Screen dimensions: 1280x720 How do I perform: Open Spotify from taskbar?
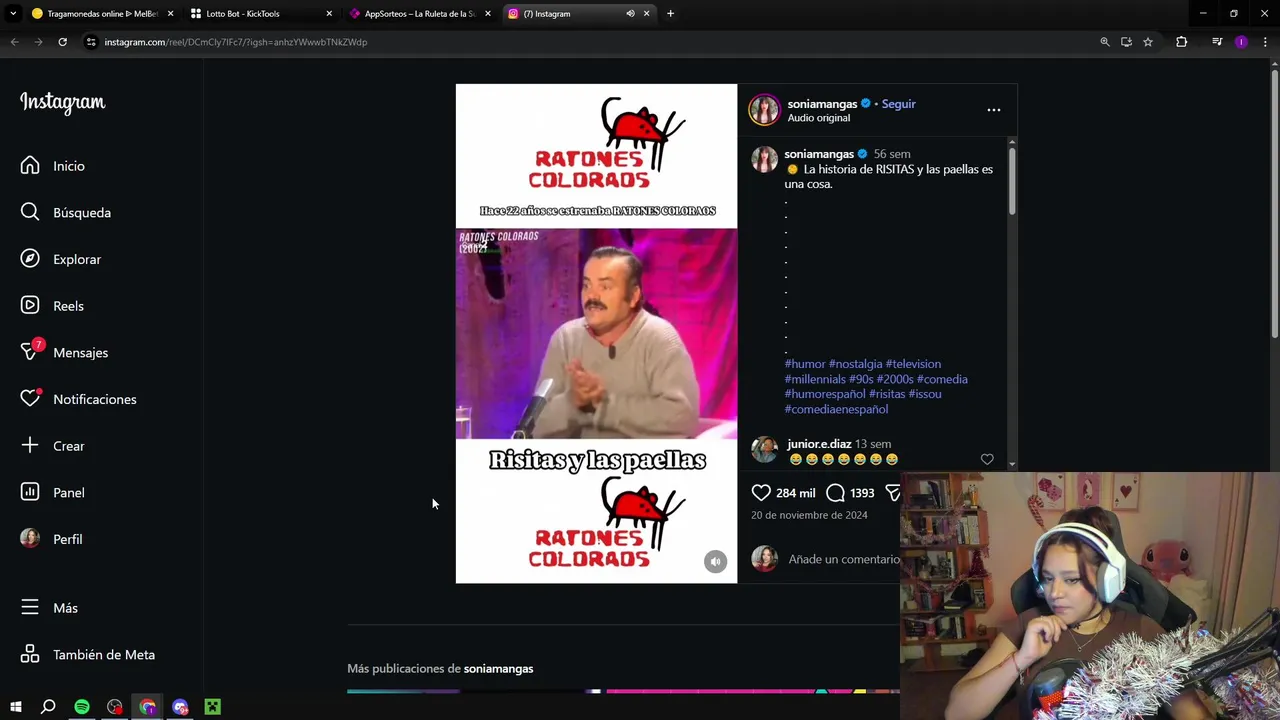point(82,707)
